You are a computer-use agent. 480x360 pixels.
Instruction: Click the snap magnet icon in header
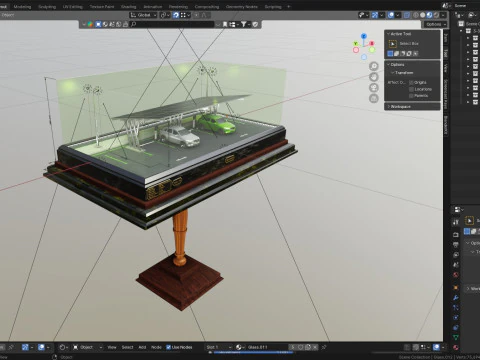176,15
